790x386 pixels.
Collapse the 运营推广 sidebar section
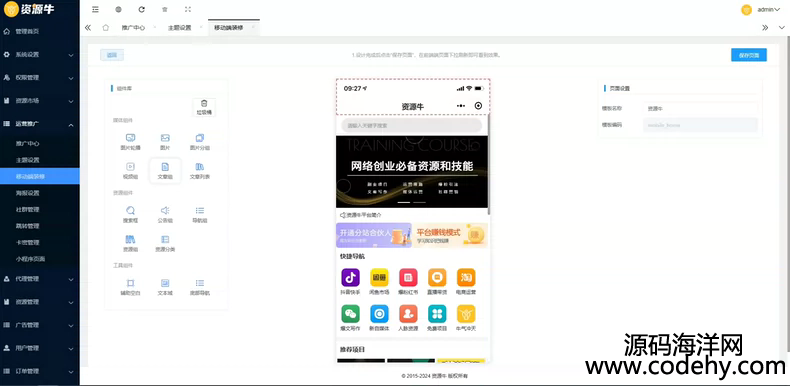tap(40, 124)
